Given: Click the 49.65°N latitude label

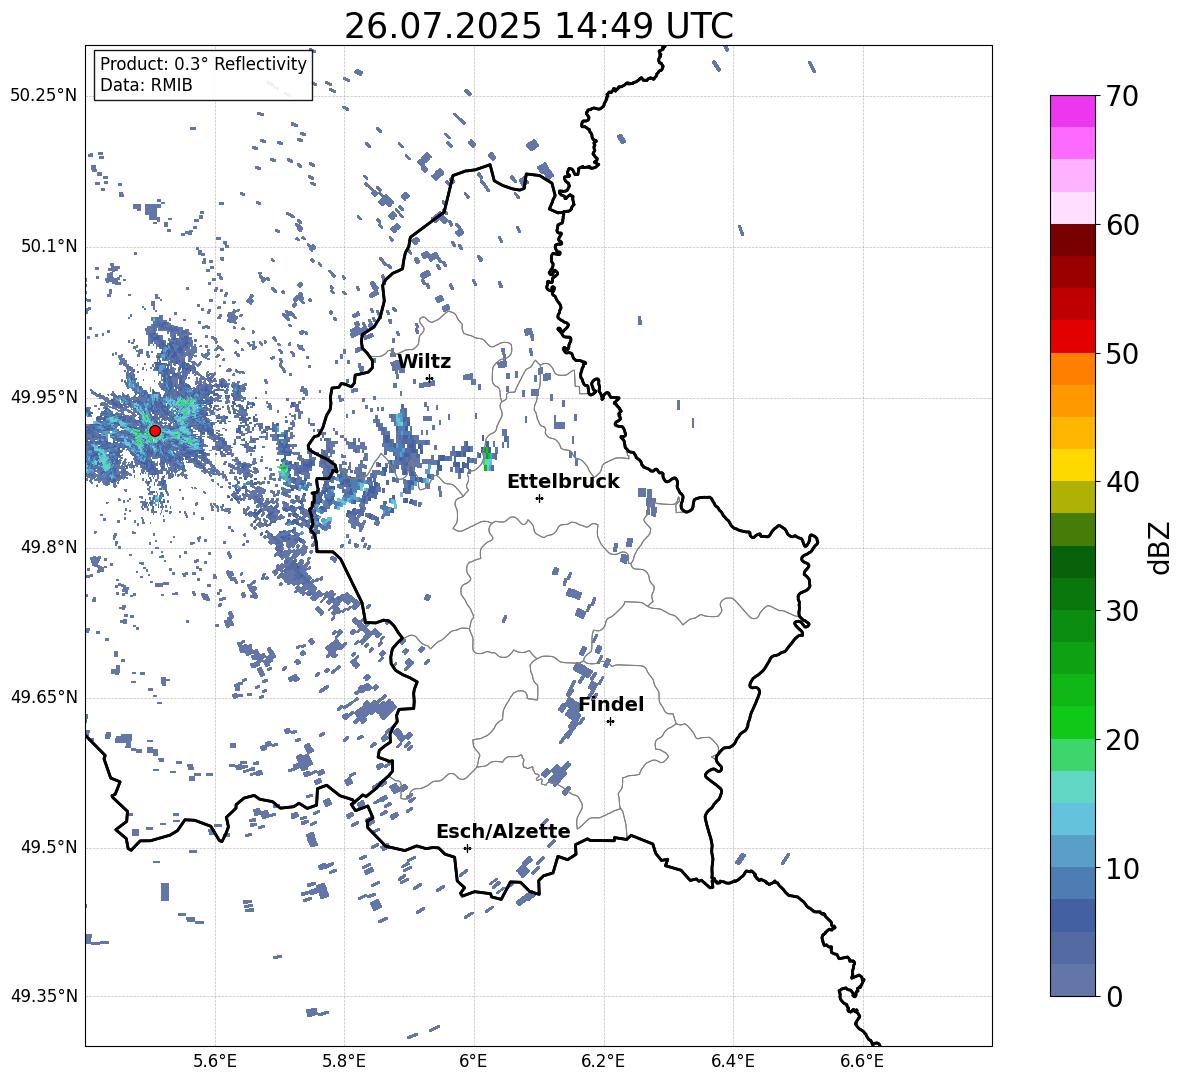Looking at the screenshot, I should point(44,697).
